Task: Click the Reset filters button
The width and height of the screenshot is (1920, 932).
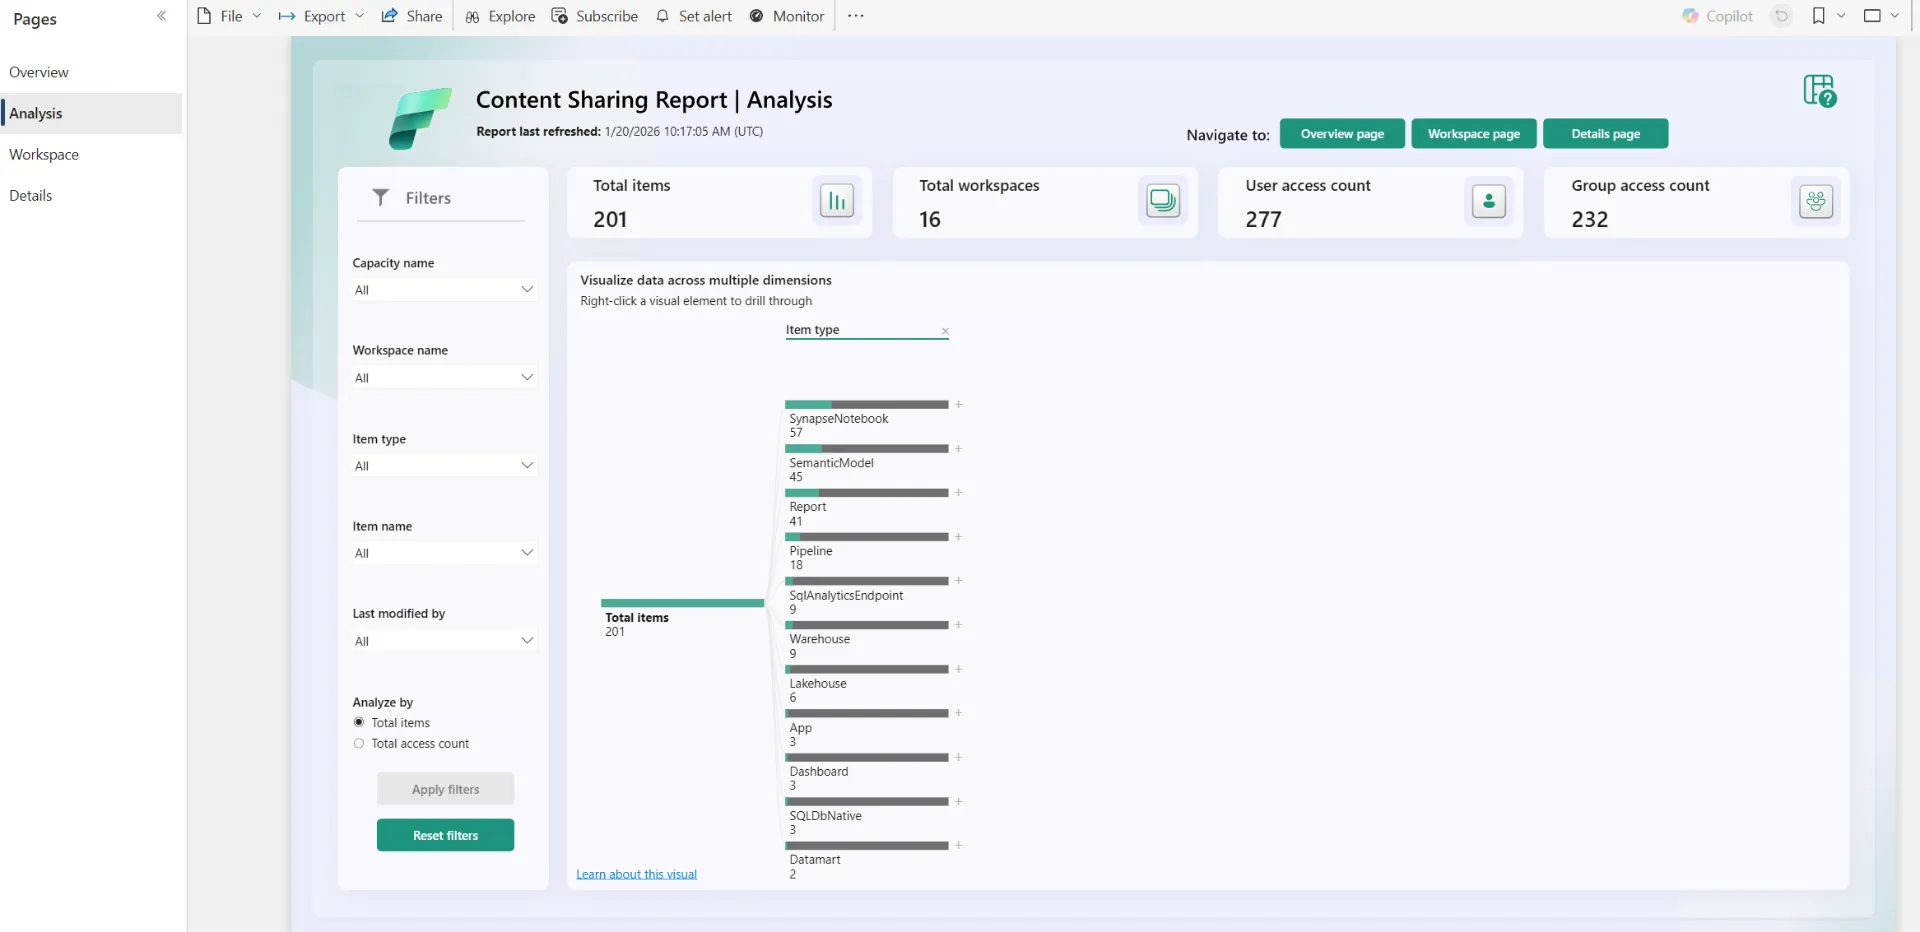Action: [x=445, y=835]
